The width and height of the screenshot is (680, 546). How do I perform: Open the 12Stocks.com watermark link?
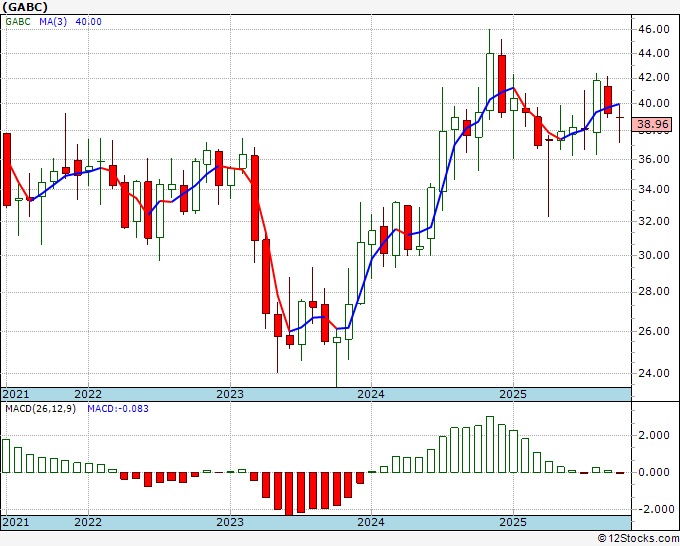point(638,538)
